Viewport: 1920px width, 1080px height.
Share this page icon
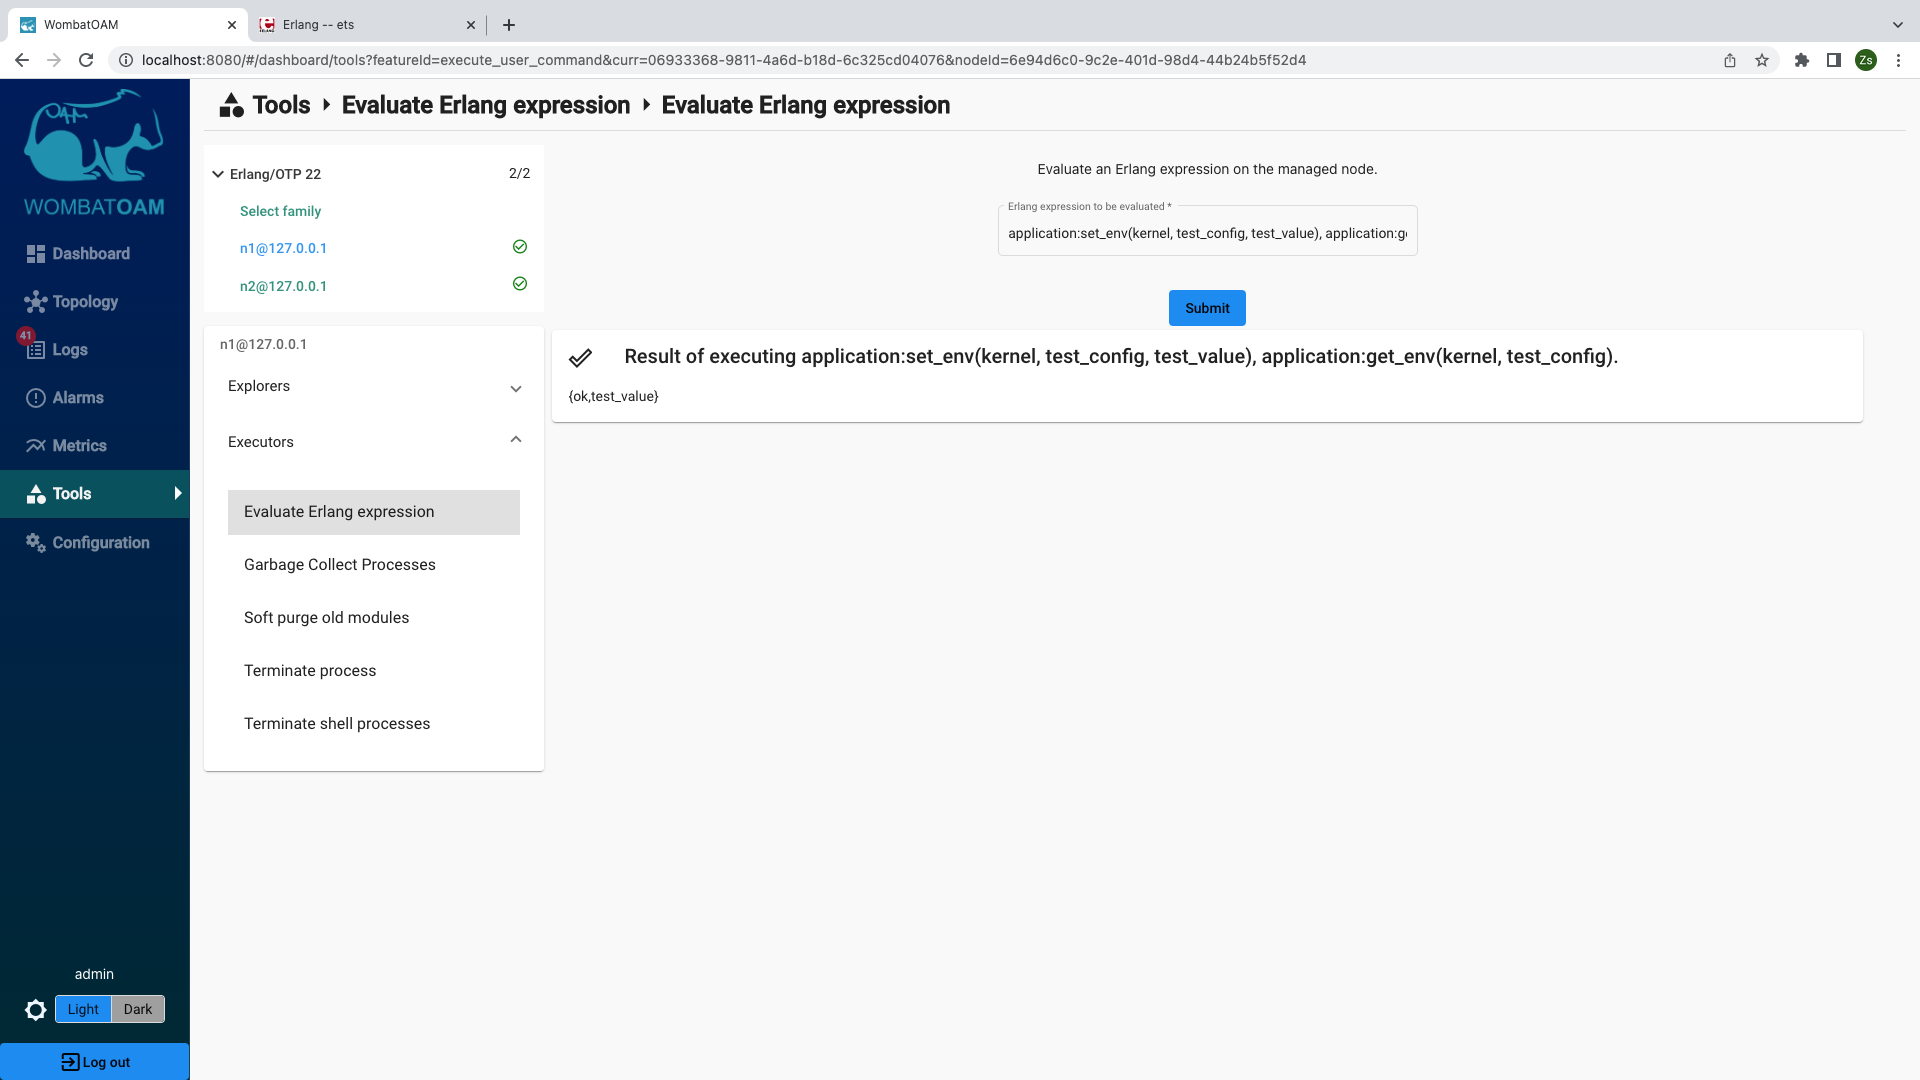(1730, 60)
